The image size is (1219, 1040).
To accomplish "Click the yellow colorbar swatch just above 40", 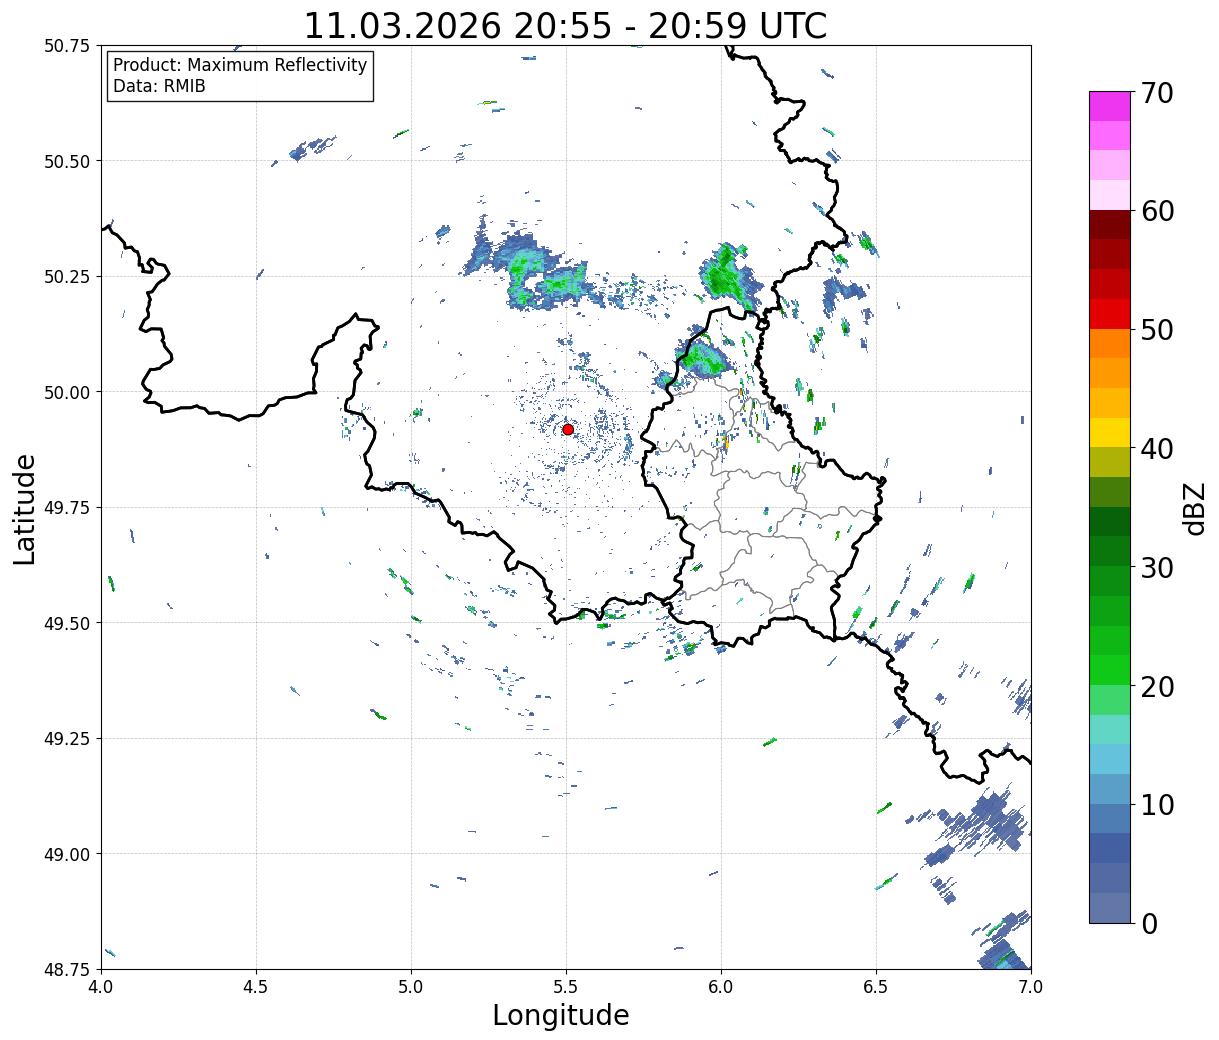I will 1110,432.
